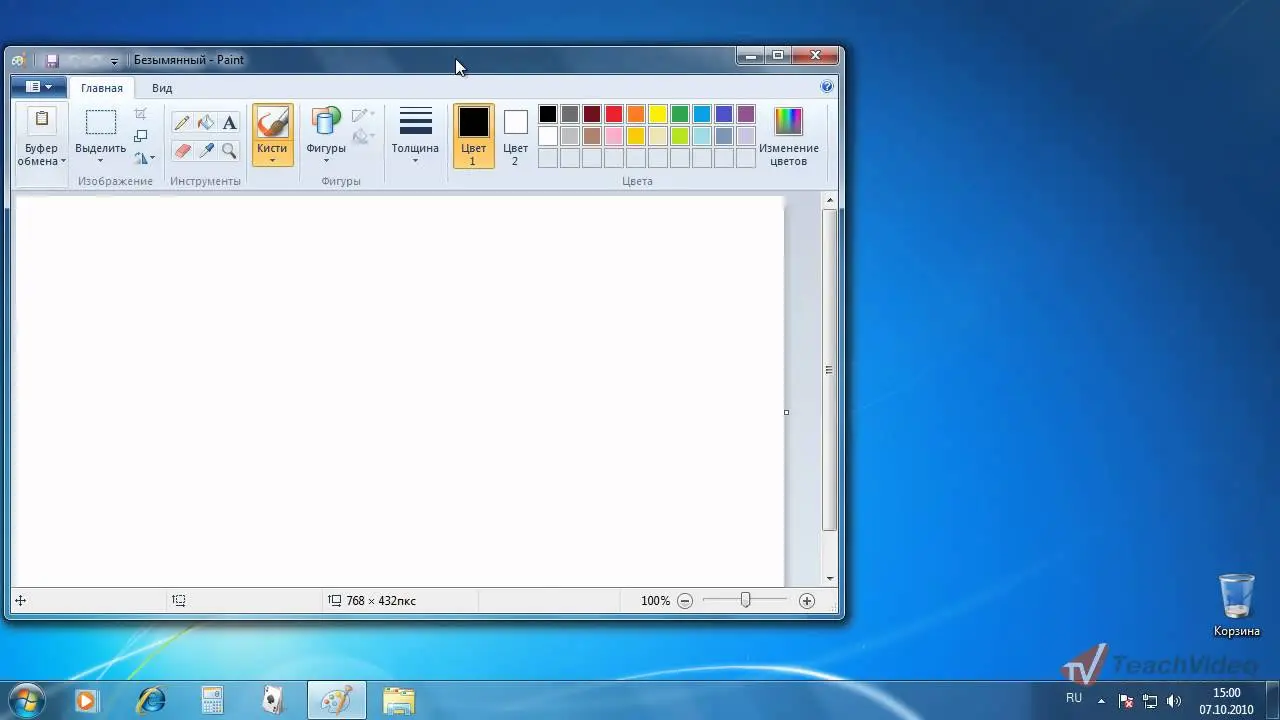Choose the red color swatch

point(614,114)
